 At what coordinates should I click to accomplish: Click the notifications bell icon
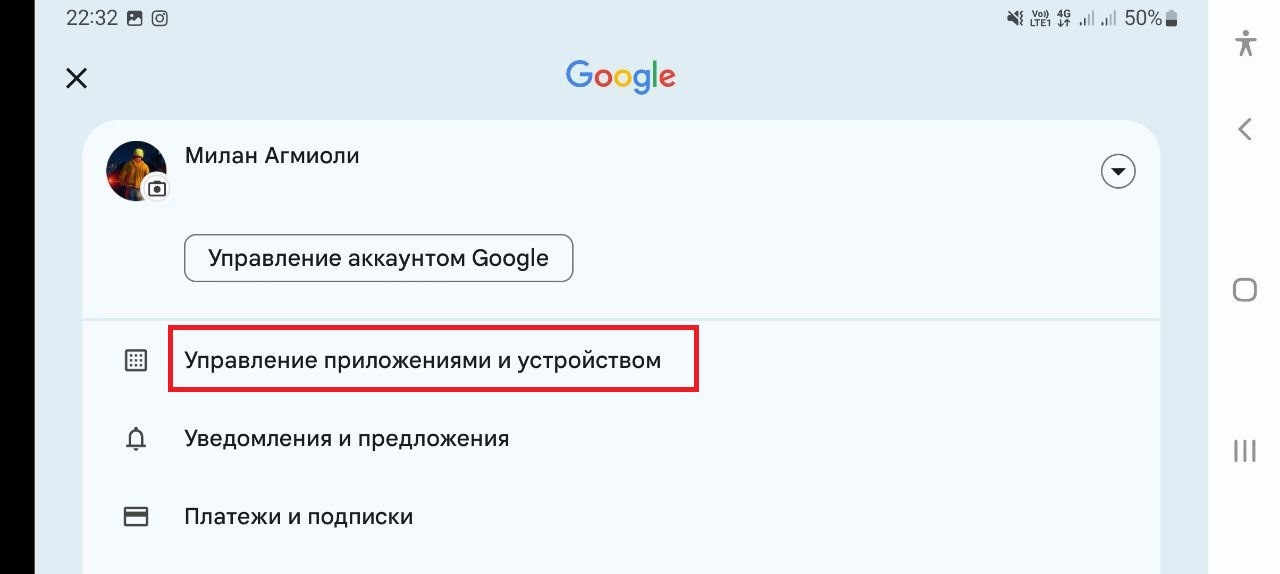tap(135, 439)
